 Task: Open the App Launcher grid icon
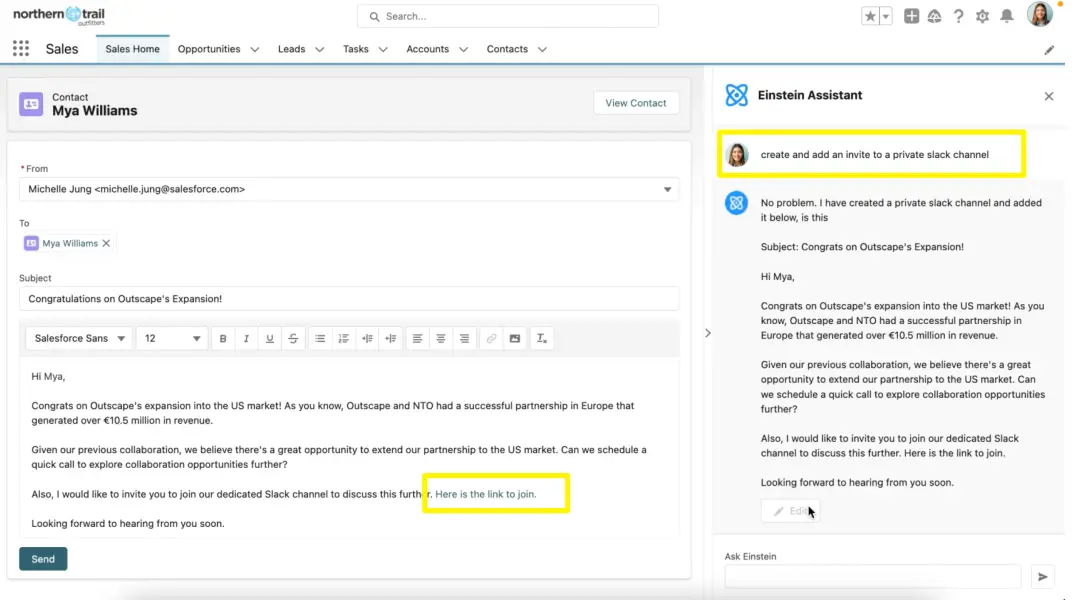click(x=21, y=49)
